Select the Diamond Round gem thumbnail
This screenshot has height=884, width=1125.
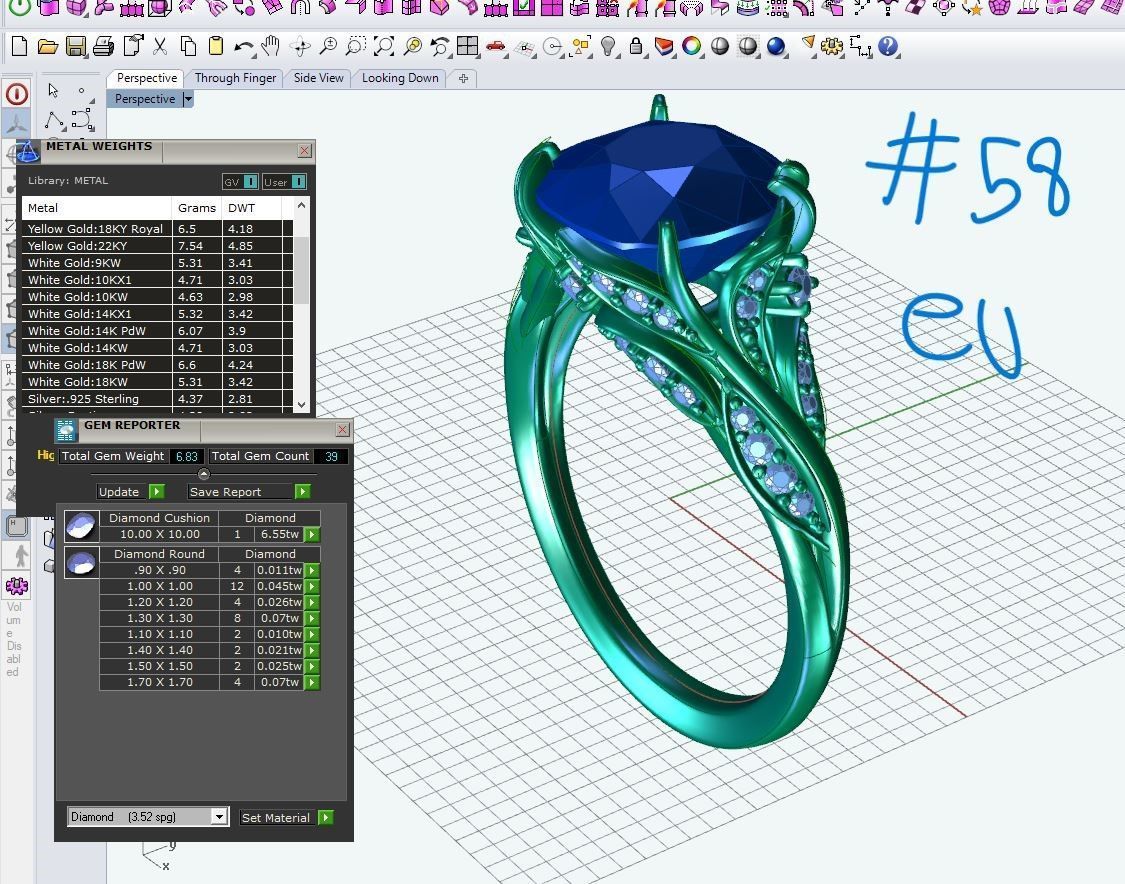[x=81, y=562]
